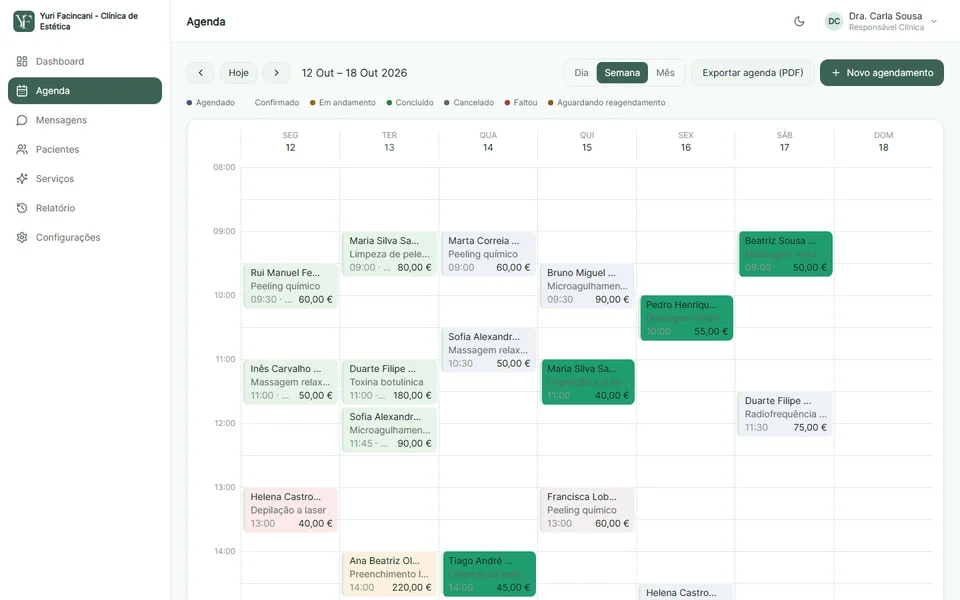
Task: Open Duarte Filipe Radiofrequência appointment
Action: [x=785, y=414]
